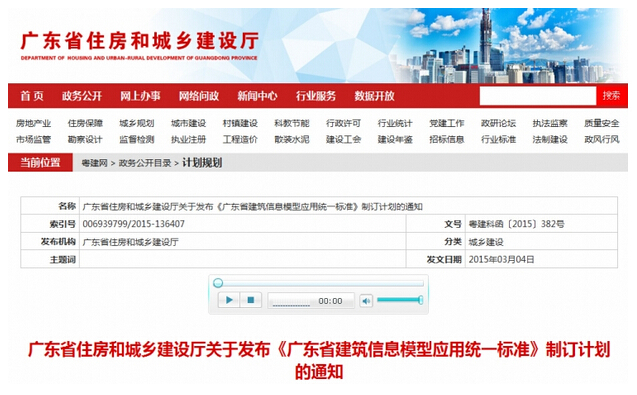Viewport: 637px width, 395px height.
Task: Stop the audio playback
Action: click(251, 300)
